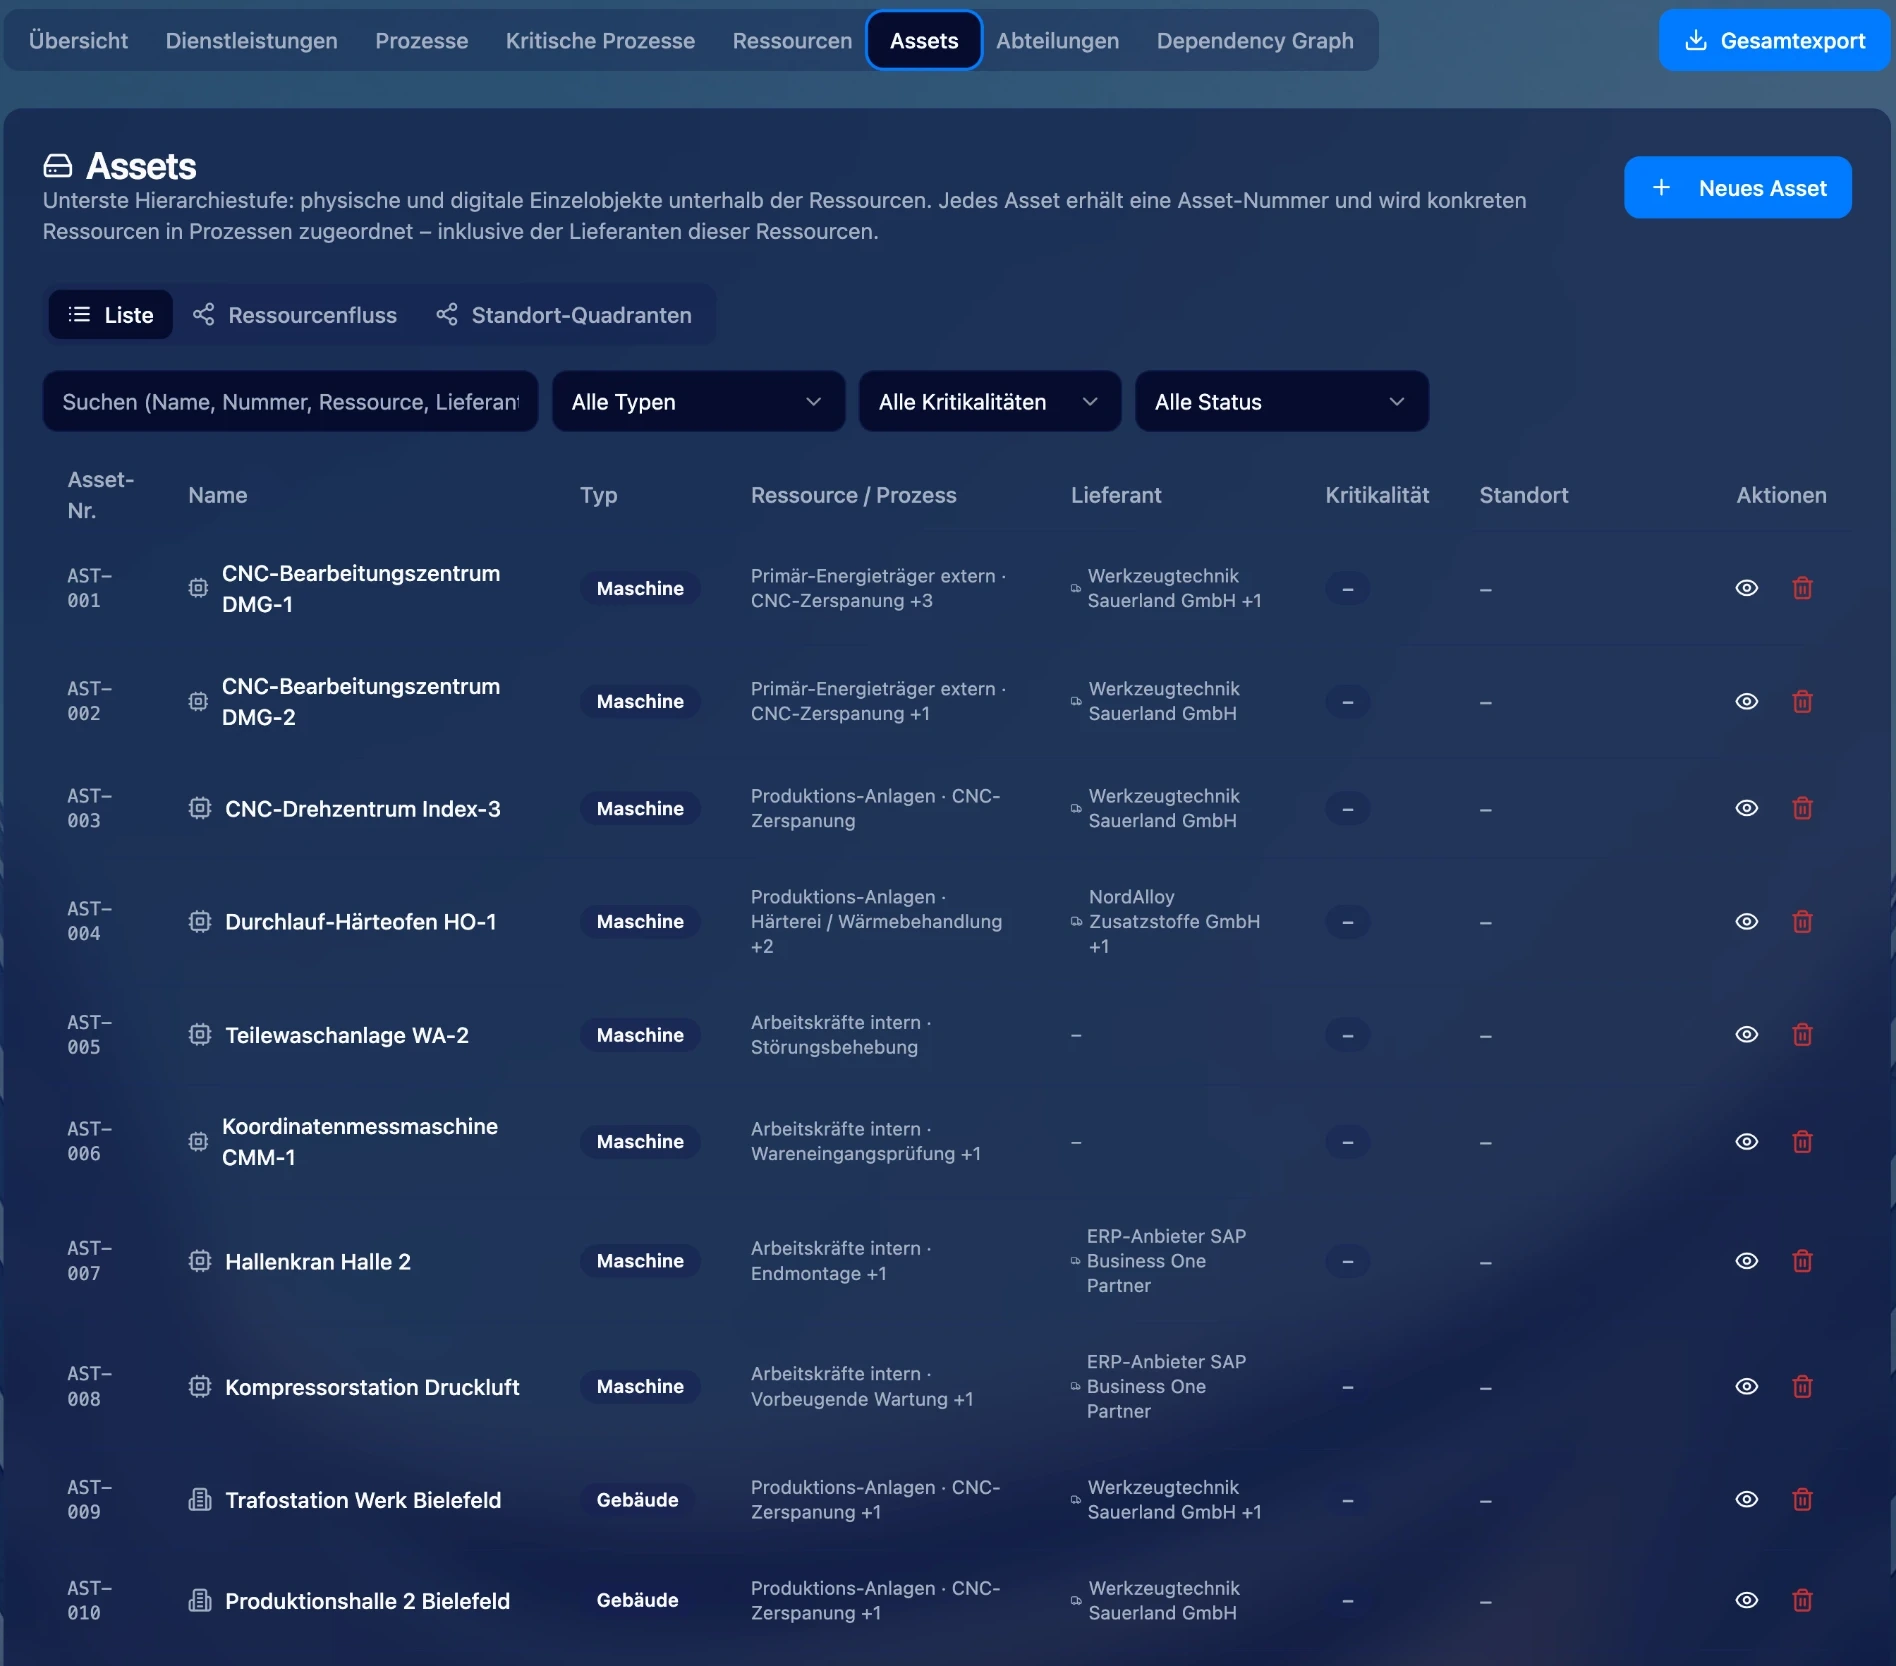This screenshot has height=1666, width=1896.
Task: Click supplier link icon in AST-004 row
Action: tap(1076, 921)
